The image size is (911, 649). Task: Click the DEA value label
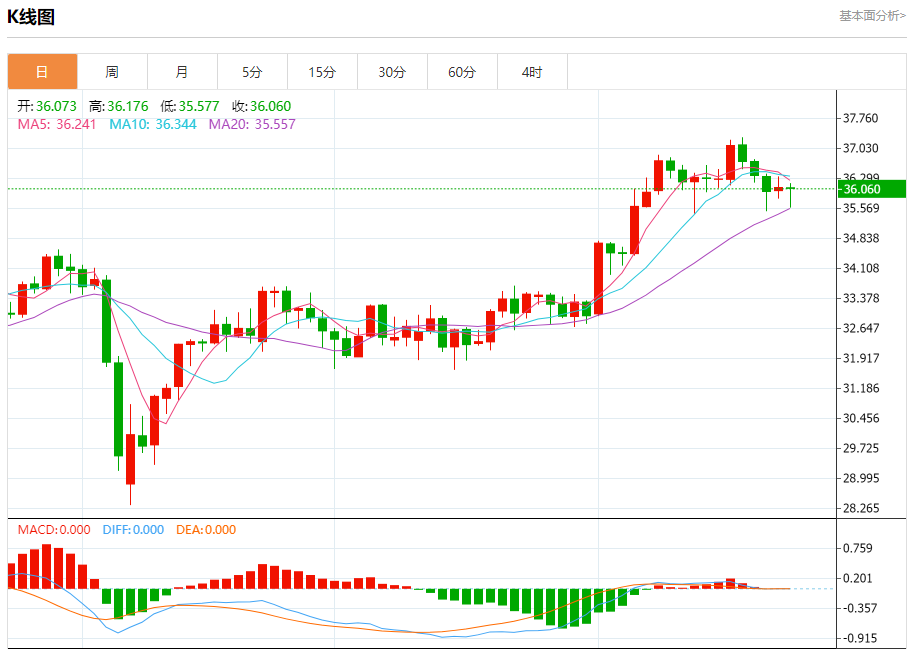click(206, 530)
